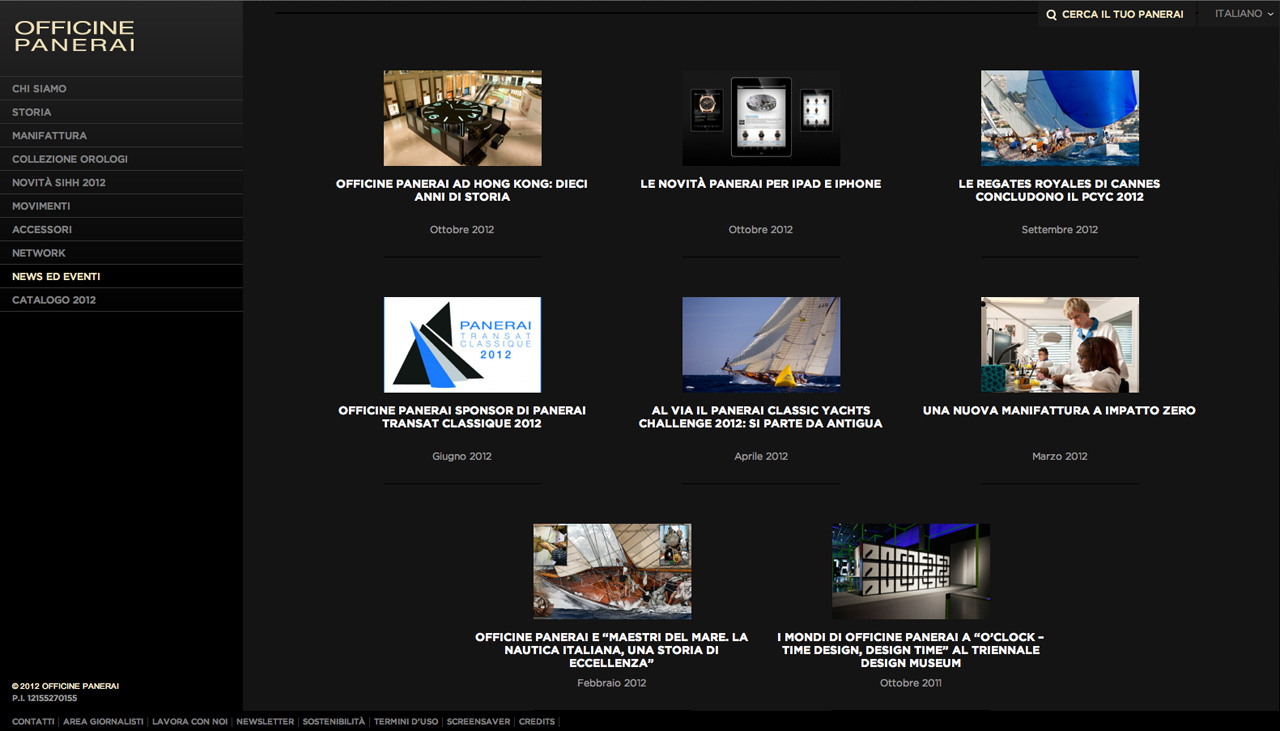
Task: Open Area Giornalisti in footer
Action: coord(103,722)
